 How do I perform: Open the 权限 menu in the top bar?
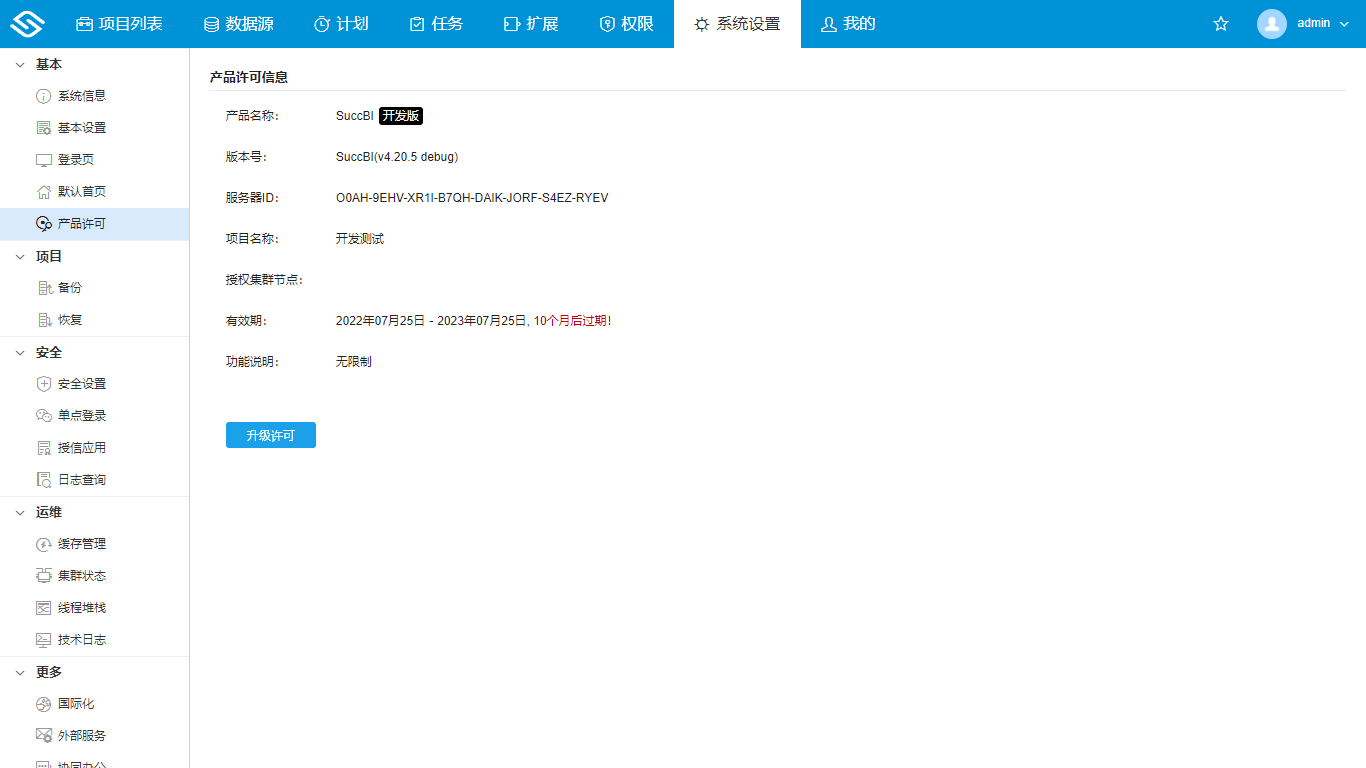[x=626, y=23]
